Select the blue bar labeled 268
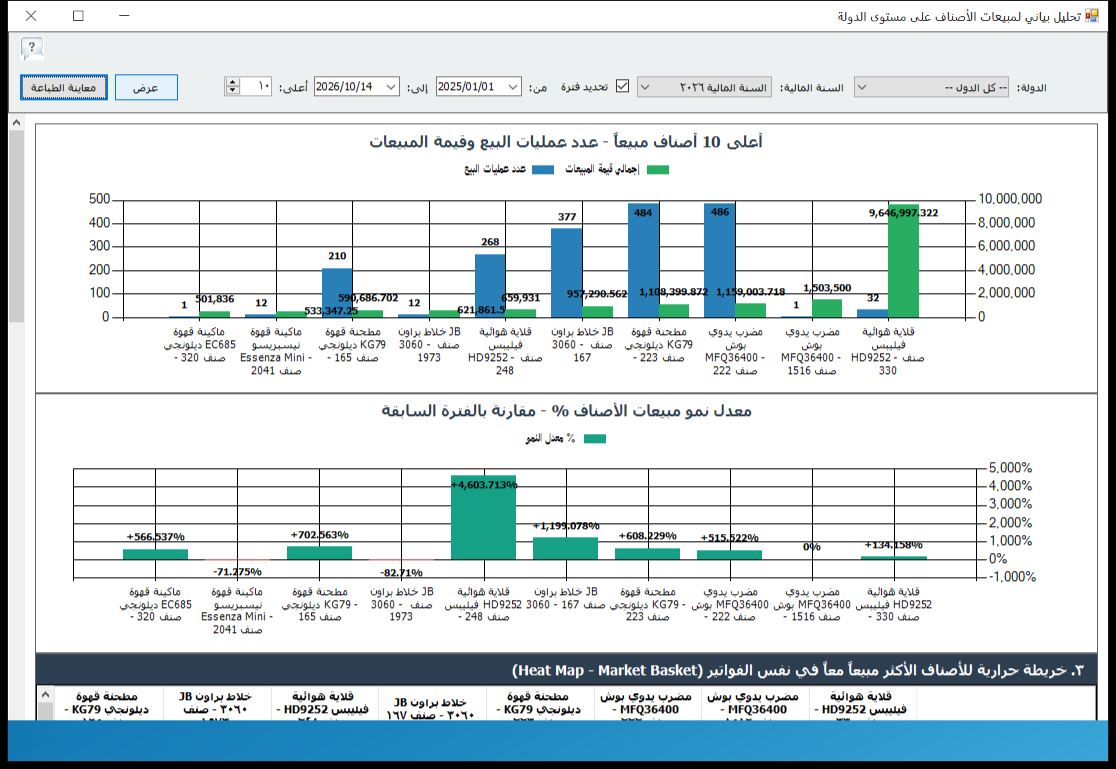 [490, 286]
